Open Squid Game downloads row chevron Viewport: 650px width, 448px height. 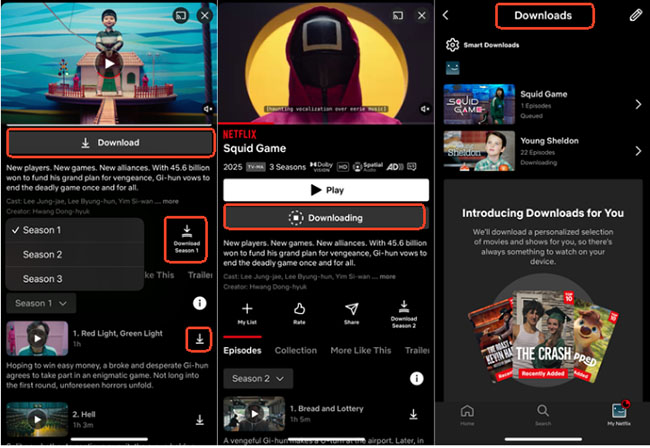tap(638, 104)
